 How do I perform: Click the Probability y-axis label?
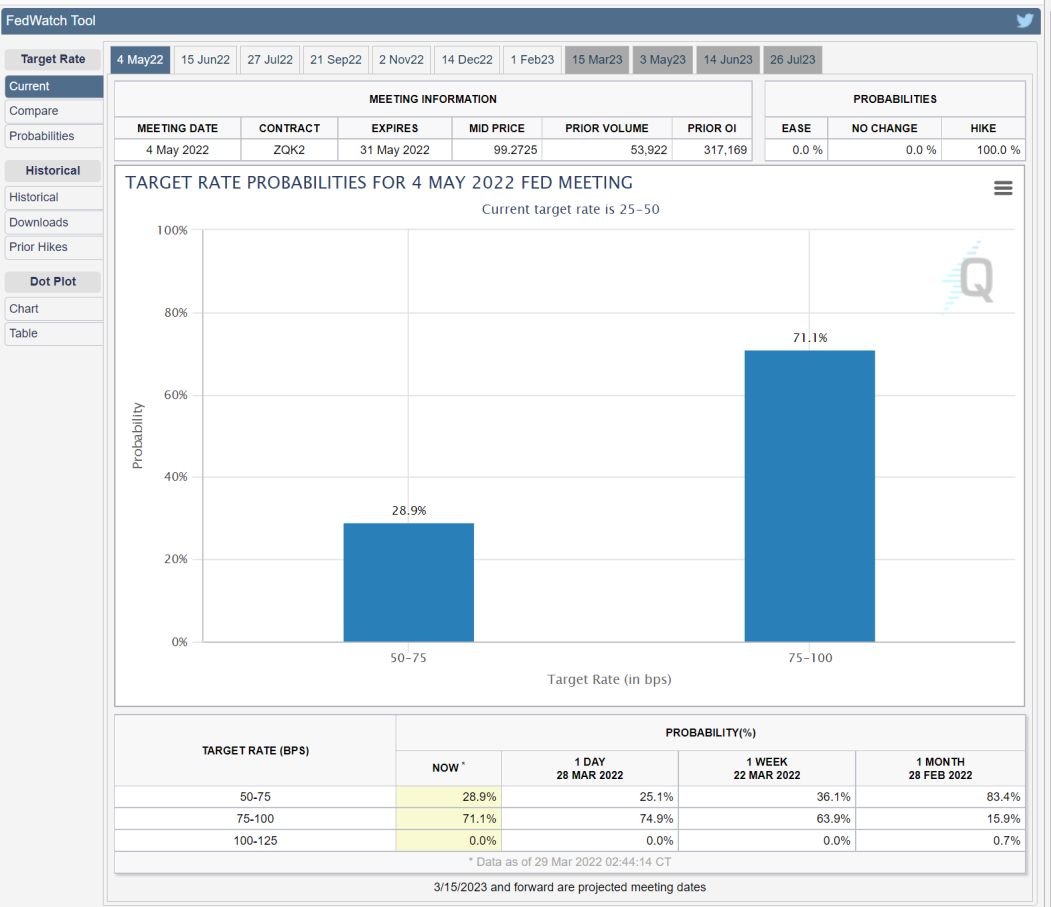point(137,436)
